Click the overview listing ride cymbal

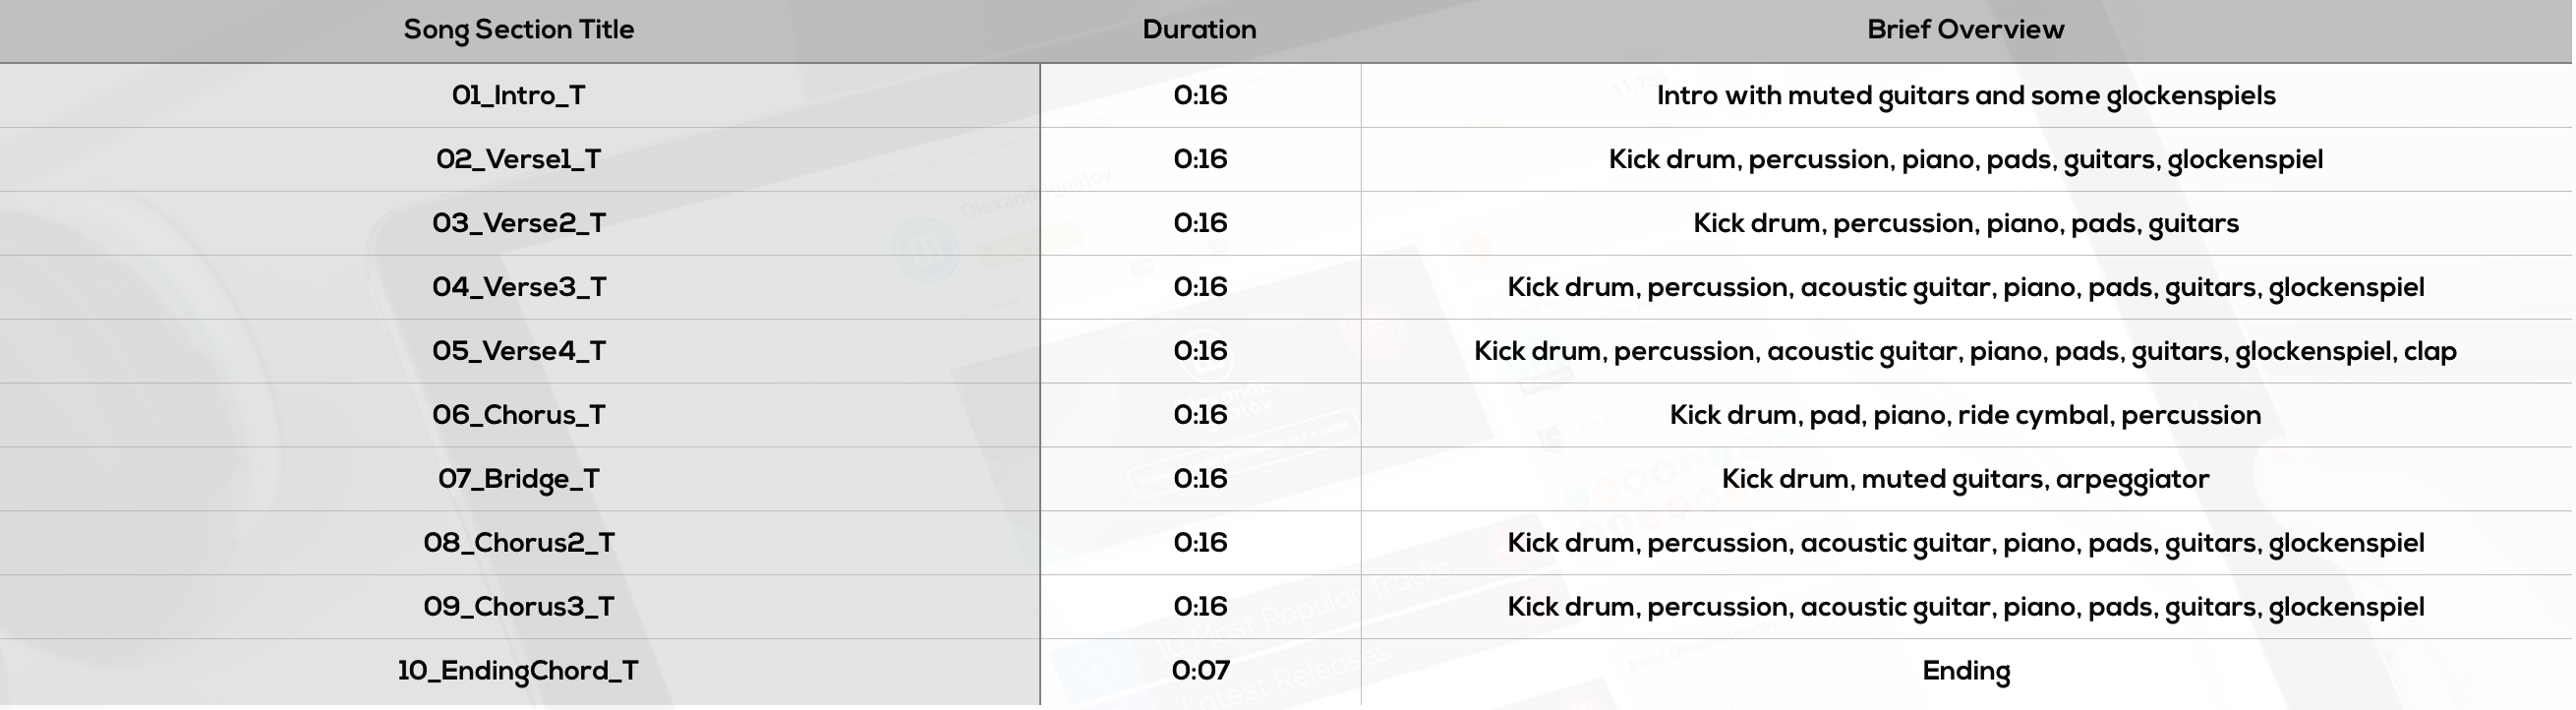click(1965, 415)
